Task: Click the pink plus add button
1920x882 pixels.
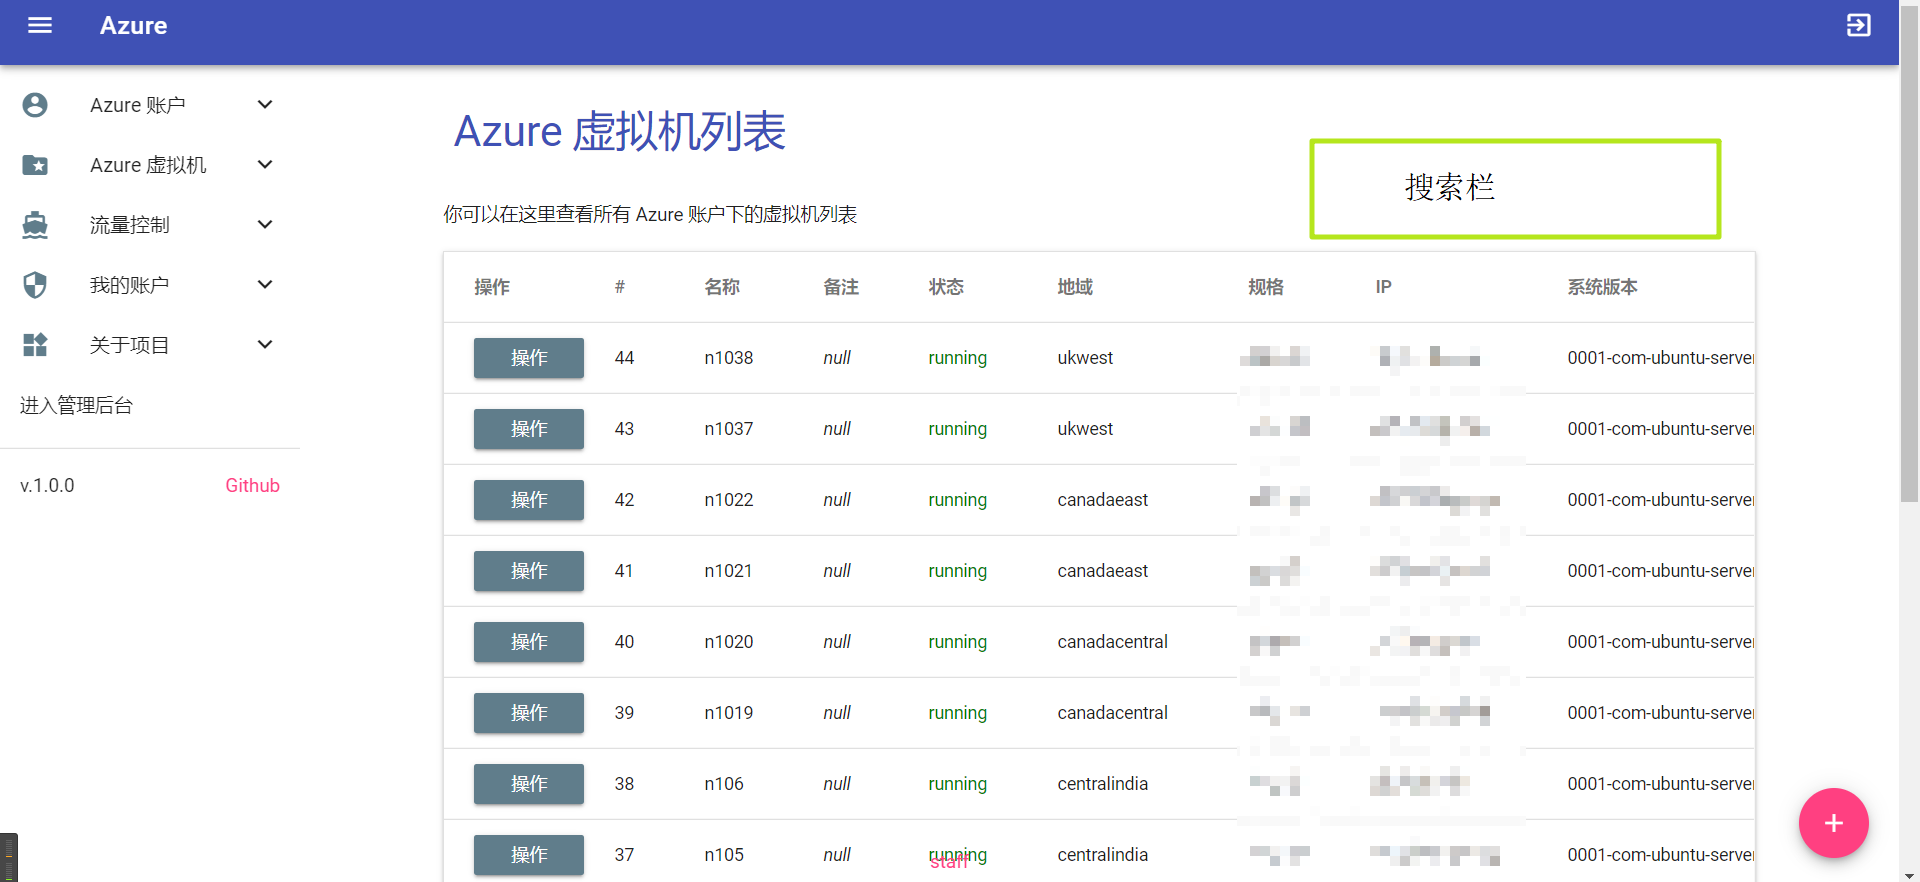Action: coord(1833,823)
